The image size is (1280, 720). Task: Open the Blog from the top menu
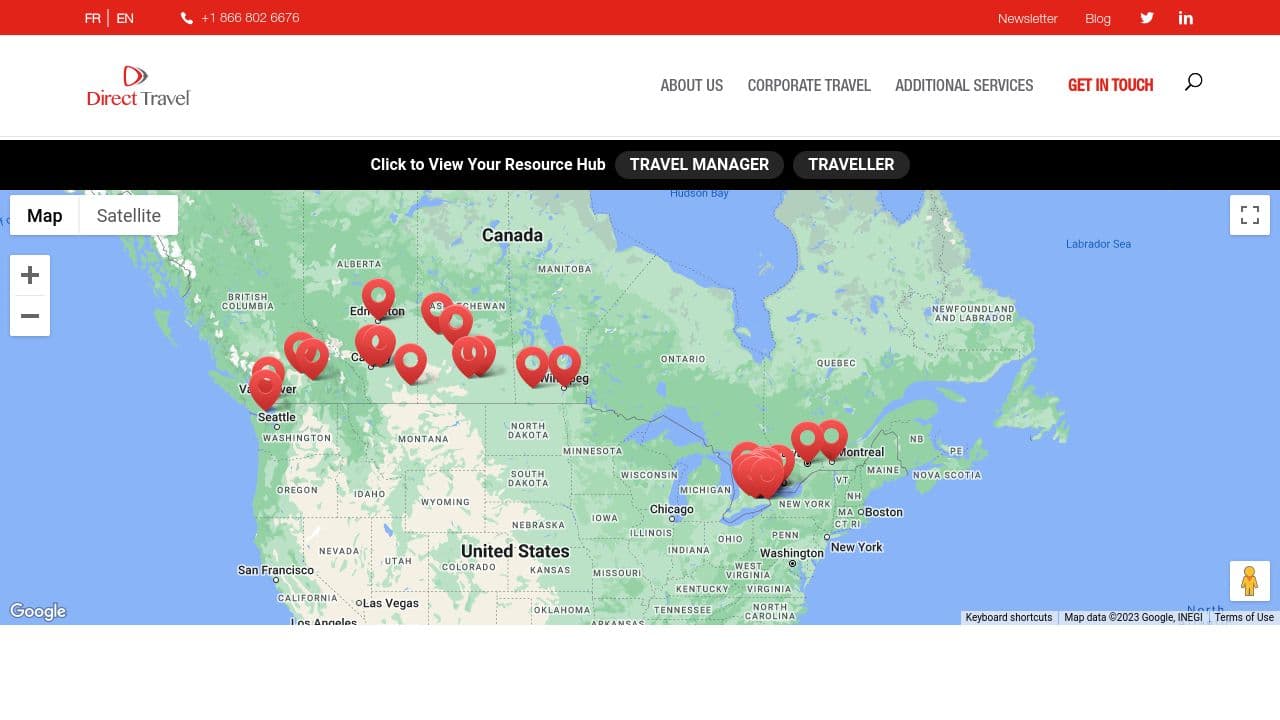(1097, 18)
